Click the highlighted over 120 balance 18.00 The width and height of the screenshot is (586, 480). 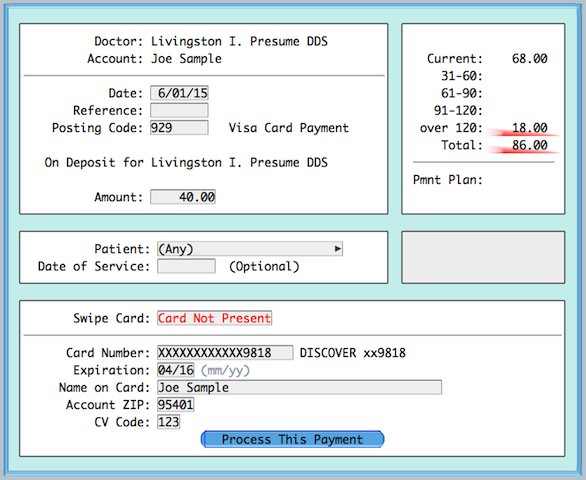click(x=529, y=128)
